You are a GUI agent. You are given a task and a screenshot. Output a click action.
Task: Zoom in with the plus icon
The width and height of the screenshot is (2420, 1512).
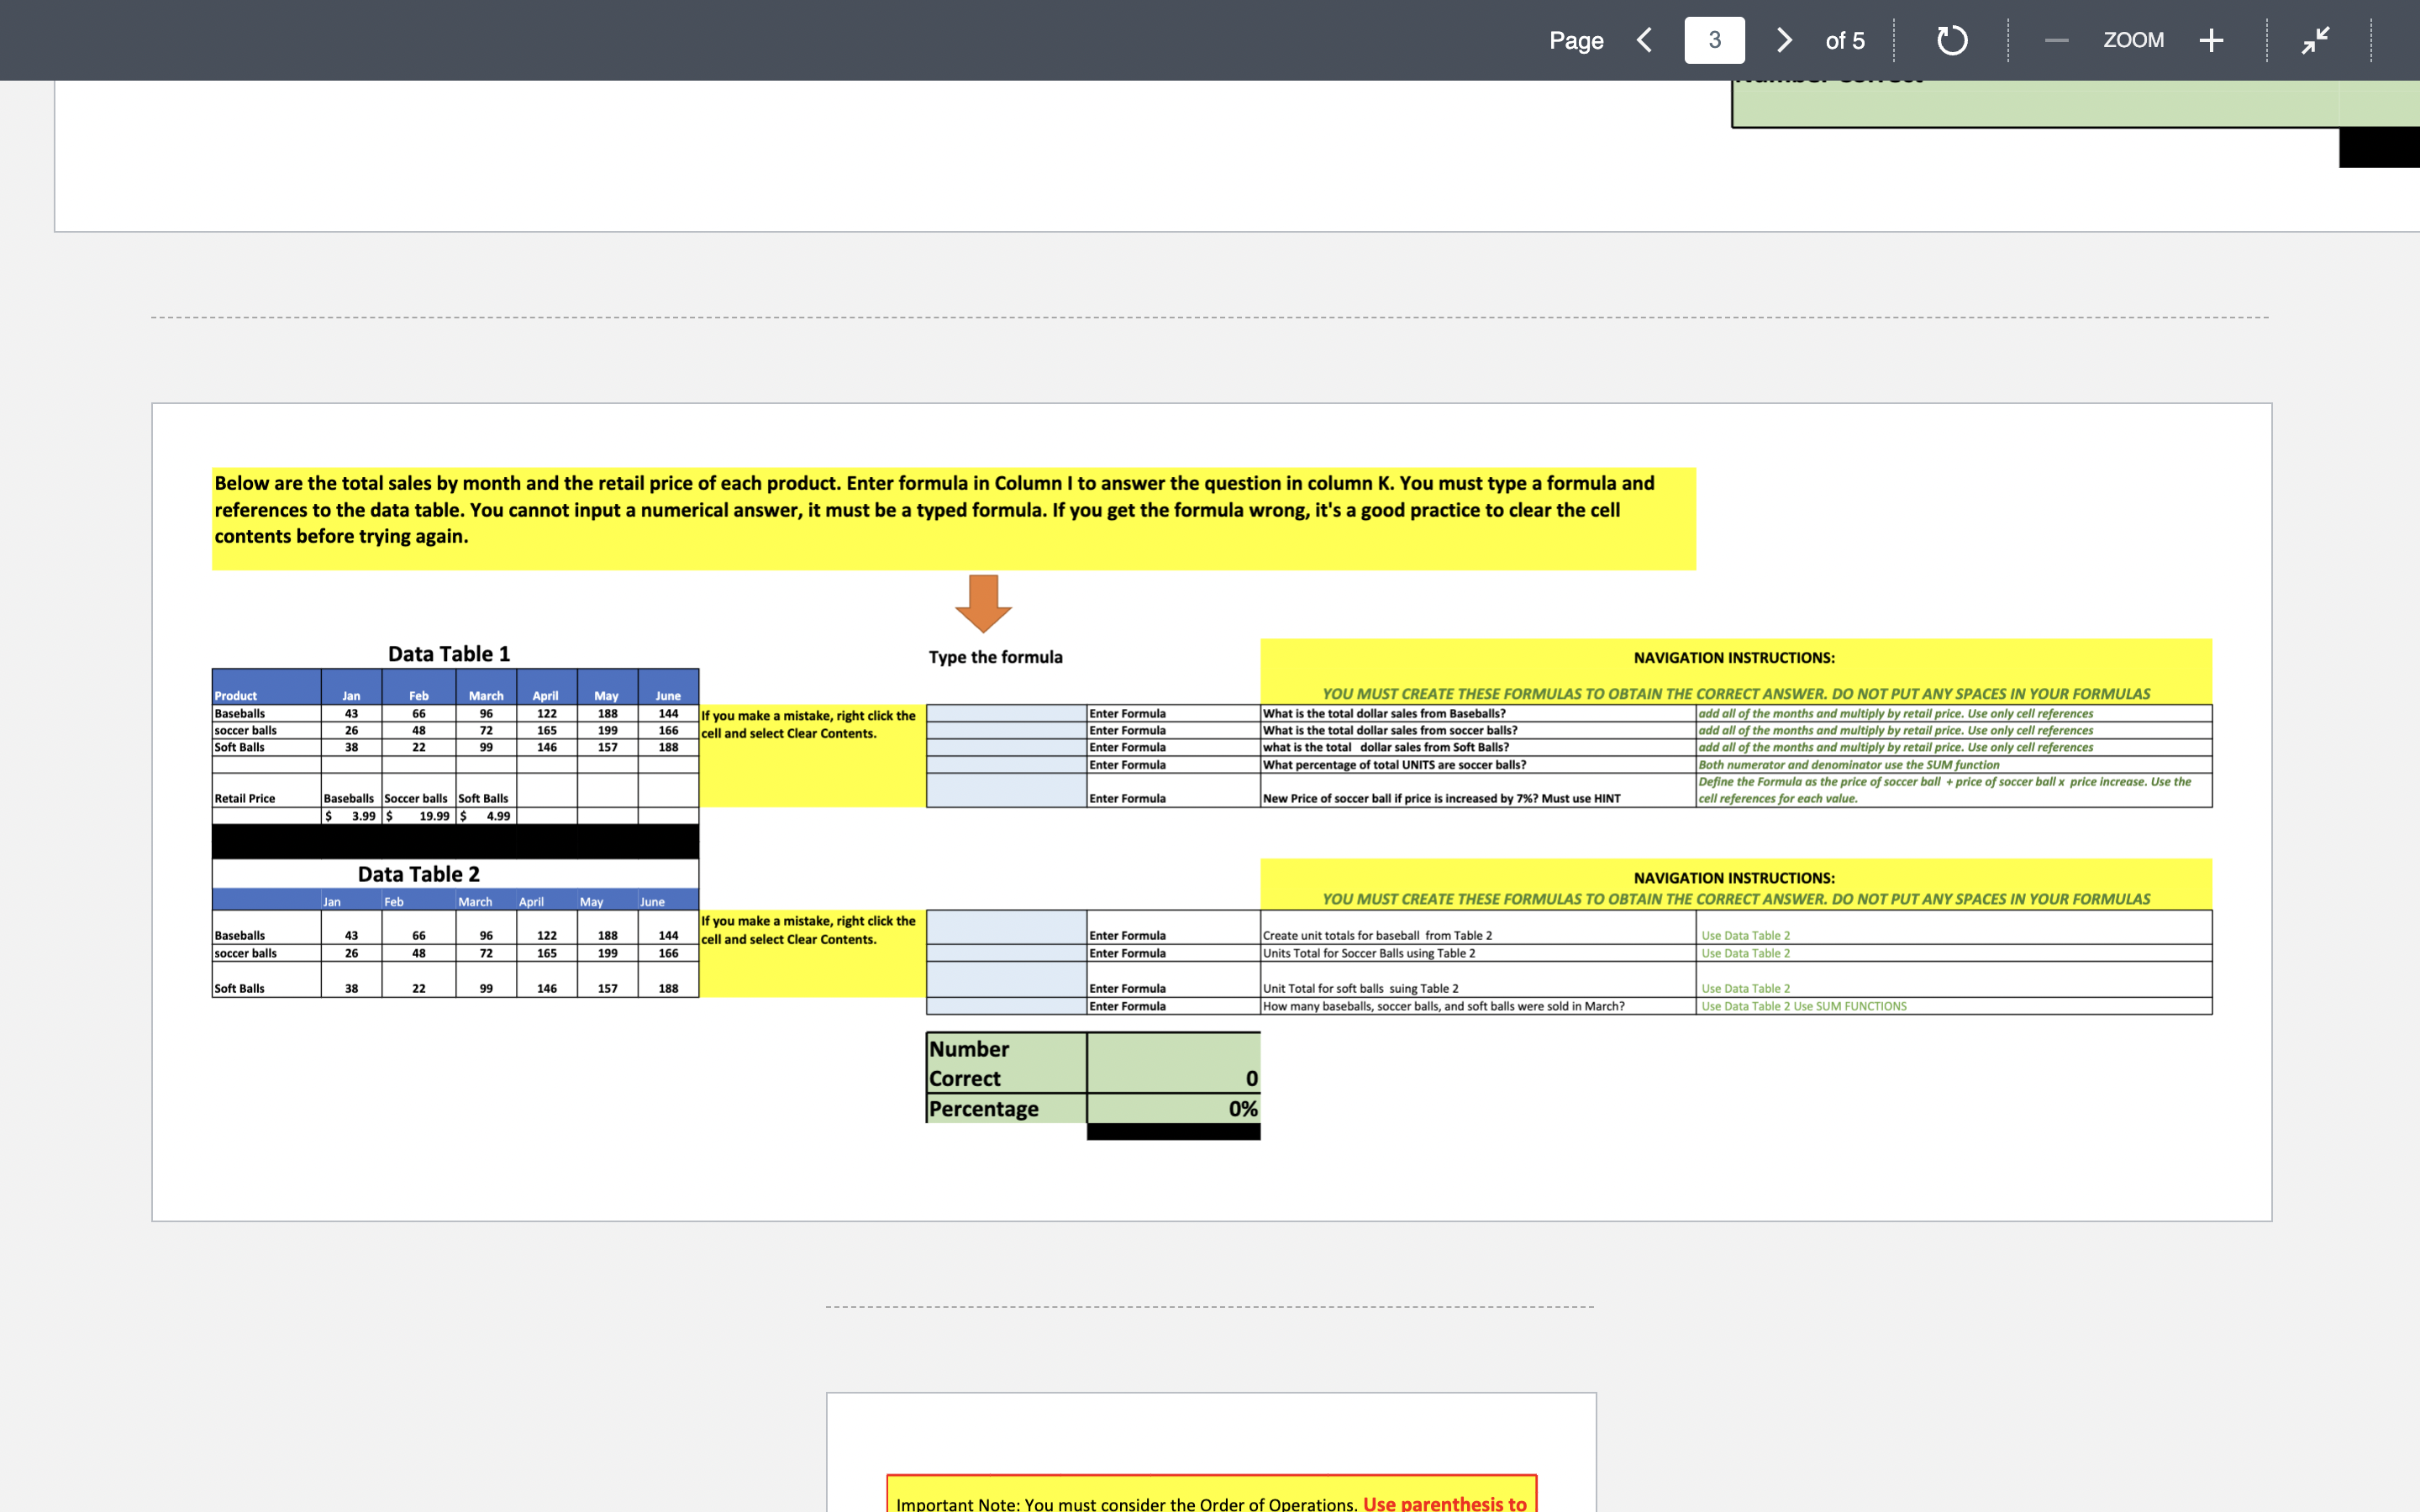click(x=2210, y=40)
